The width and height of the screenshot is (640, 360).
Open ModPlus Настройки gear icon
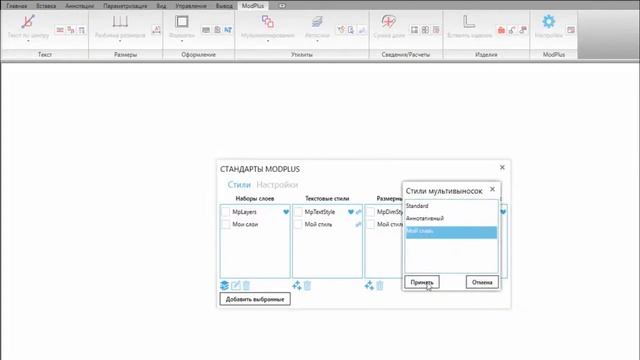pyautogui.click(x=549, y=22)
